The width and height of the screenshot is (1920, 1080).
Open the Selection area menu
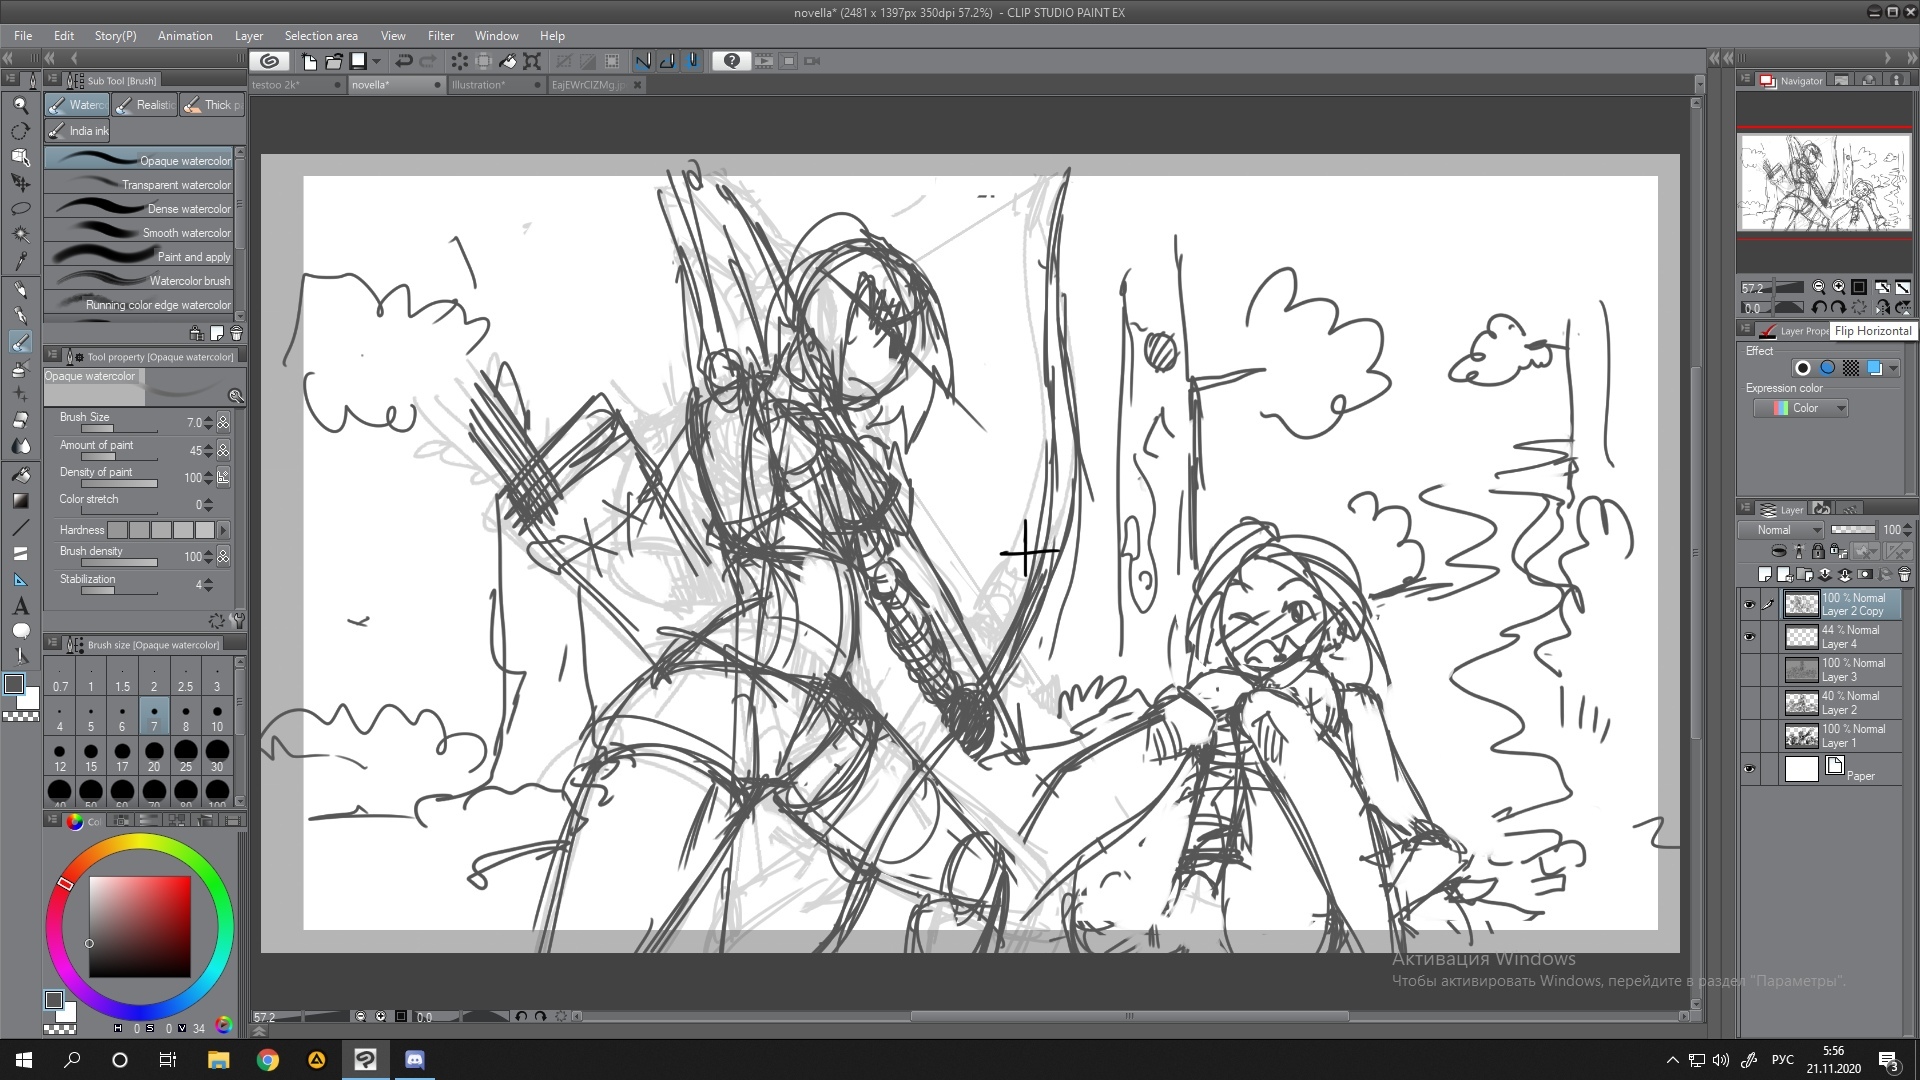tap(321, 36)
